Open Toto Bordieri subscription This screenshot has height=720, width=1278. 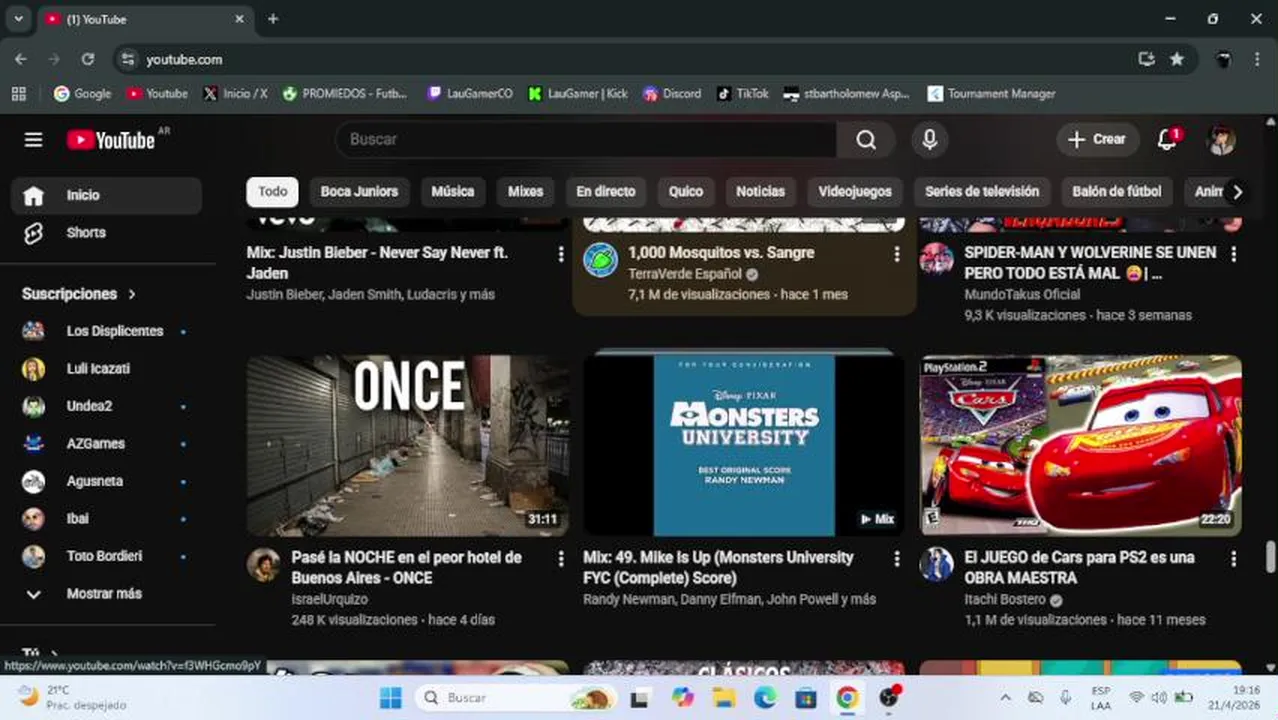coord(106,556)
